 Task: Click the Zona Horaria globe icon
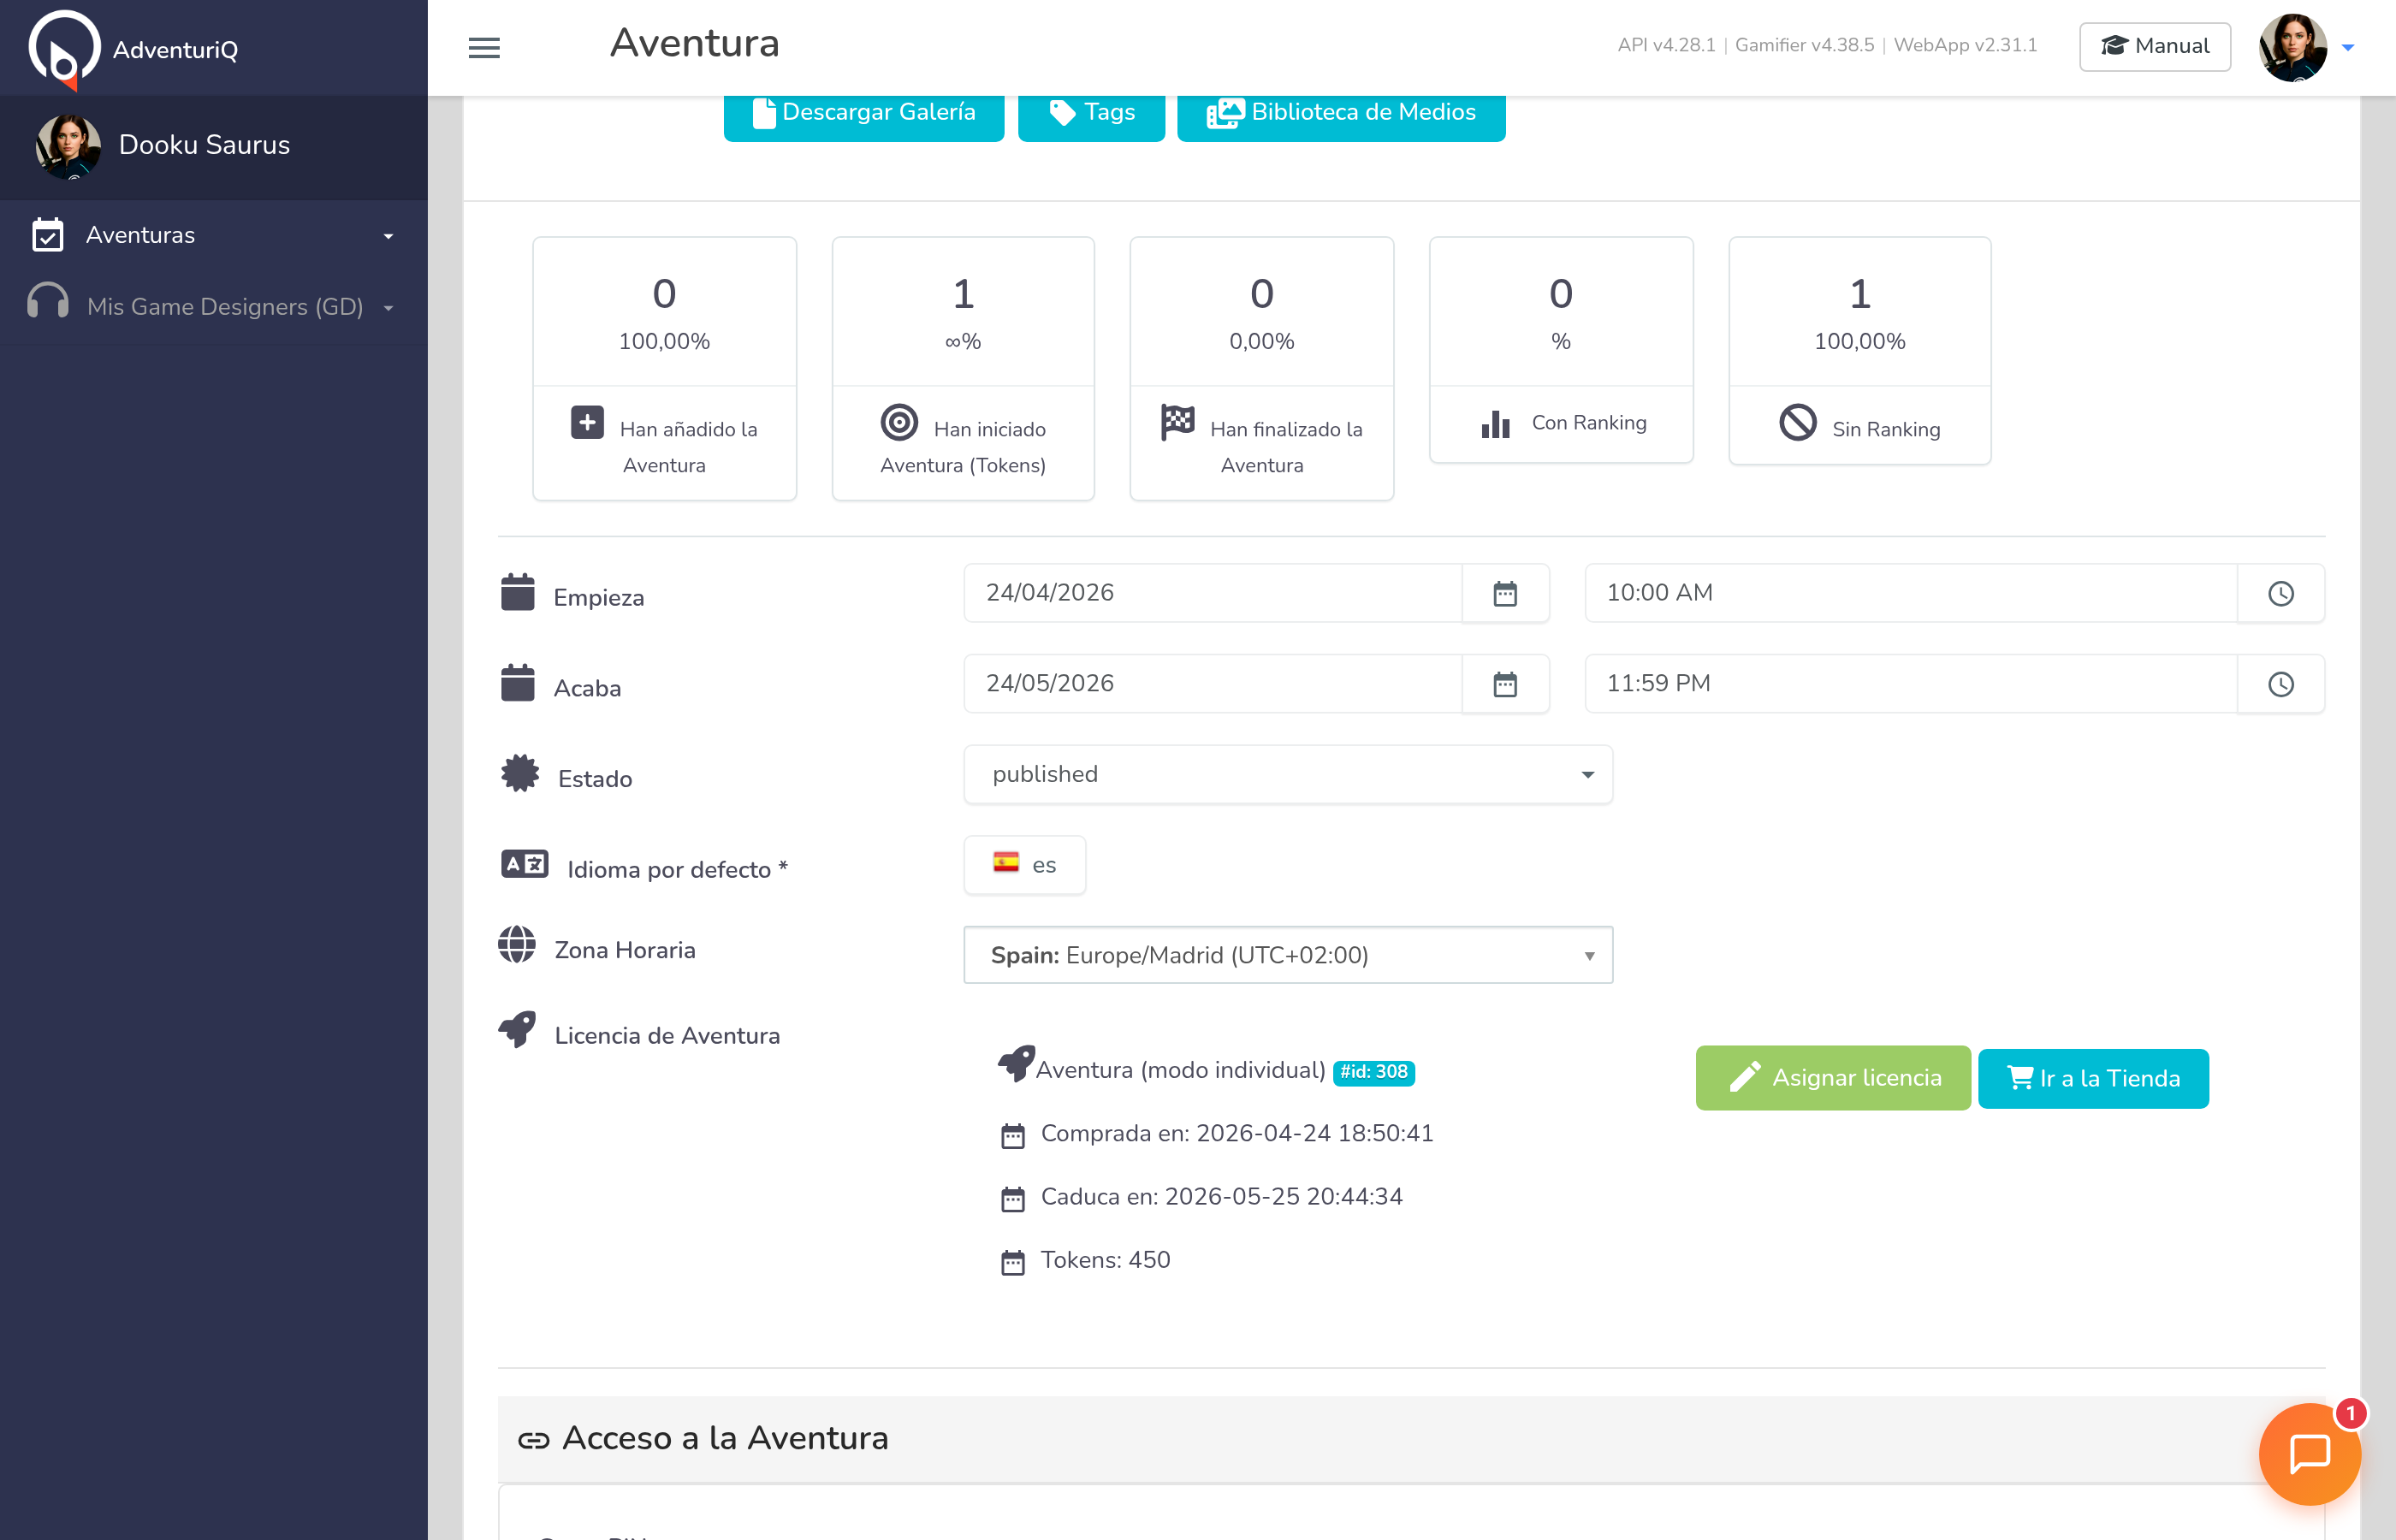[517, 944]
